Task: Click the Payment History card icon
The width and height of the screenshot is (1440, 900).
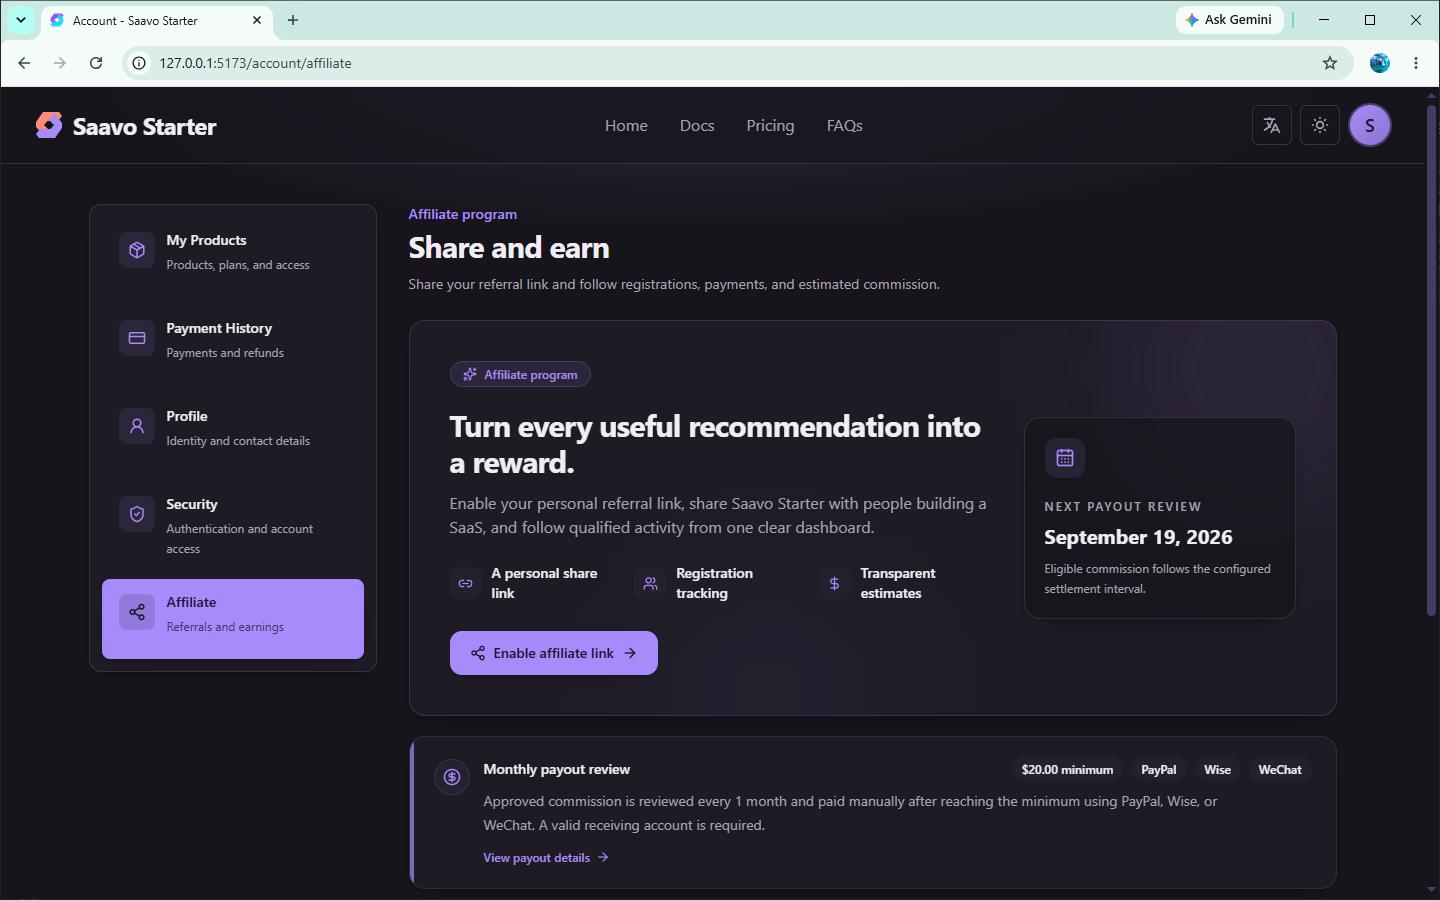Action: [137, 338]
